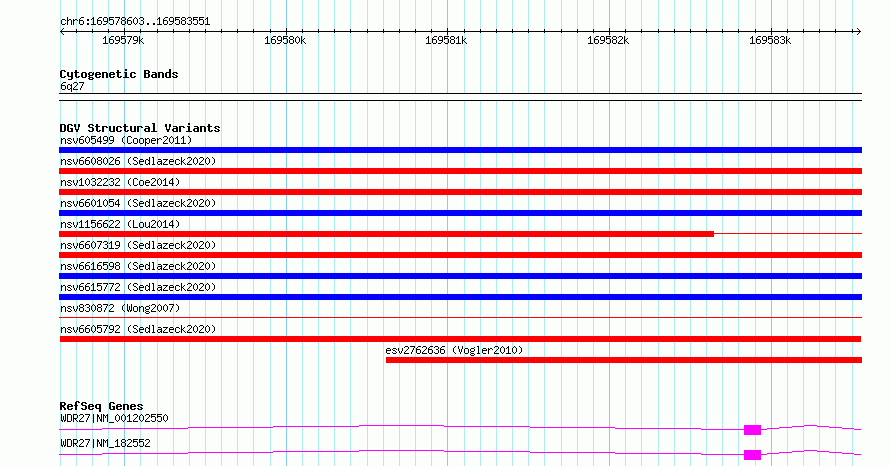Click the left arrow of the ruler
Image resolution: width=890 pixels, height=466 pixels.
click(62, 32)
